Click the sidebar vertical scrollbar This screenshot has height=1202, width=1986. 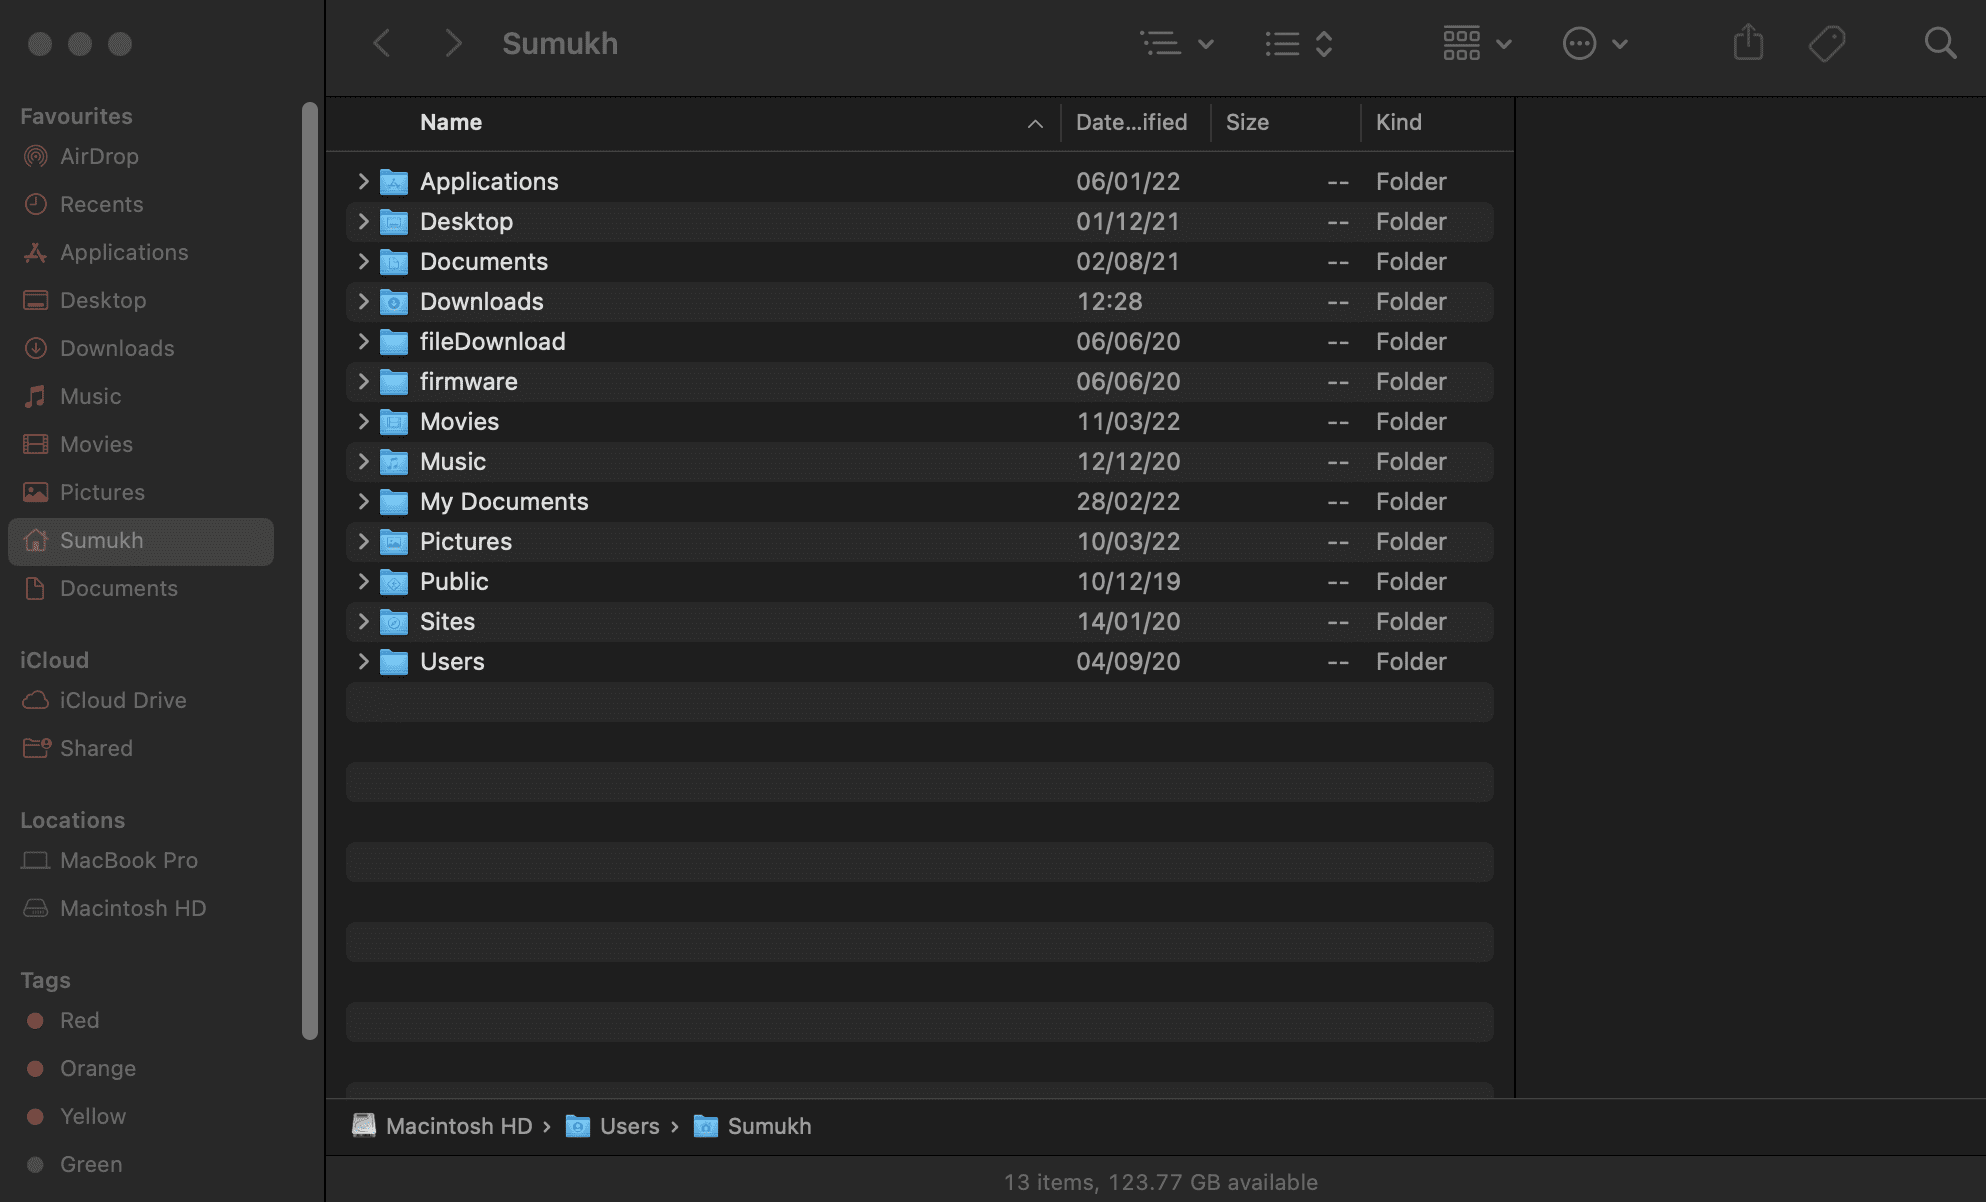point(310,571)
